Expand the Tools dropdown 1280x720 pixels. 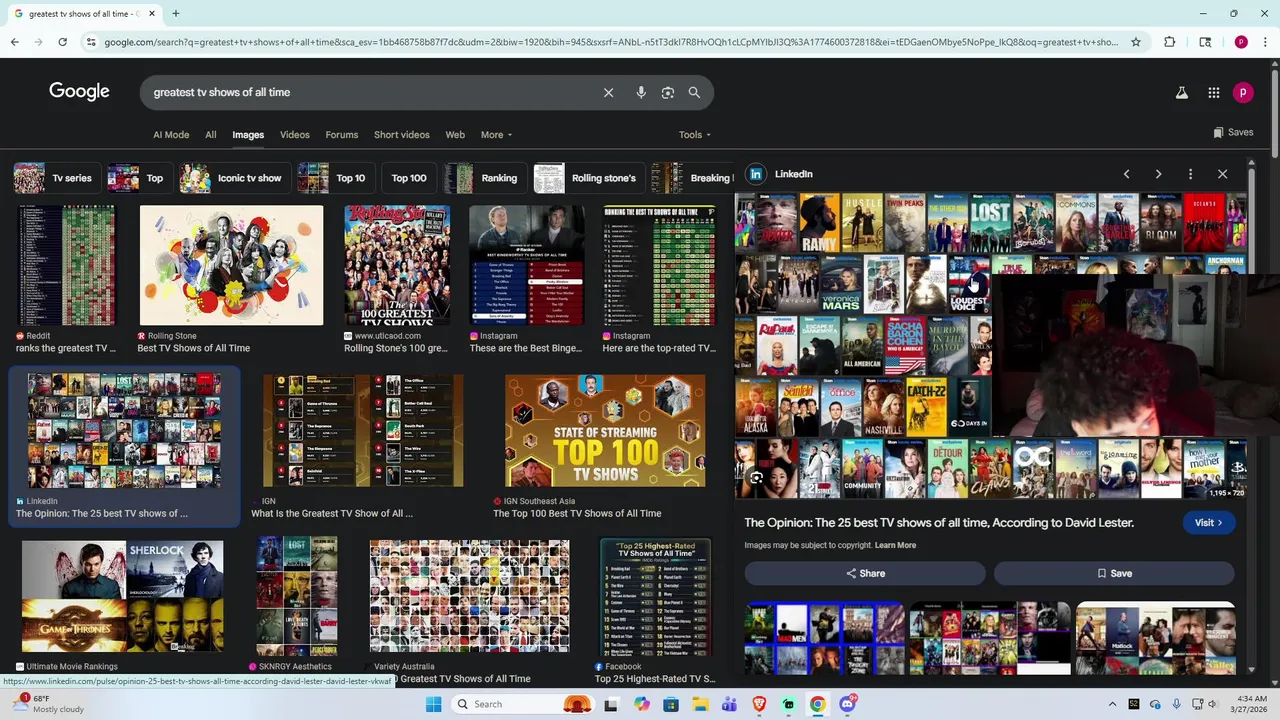(695, 134)
